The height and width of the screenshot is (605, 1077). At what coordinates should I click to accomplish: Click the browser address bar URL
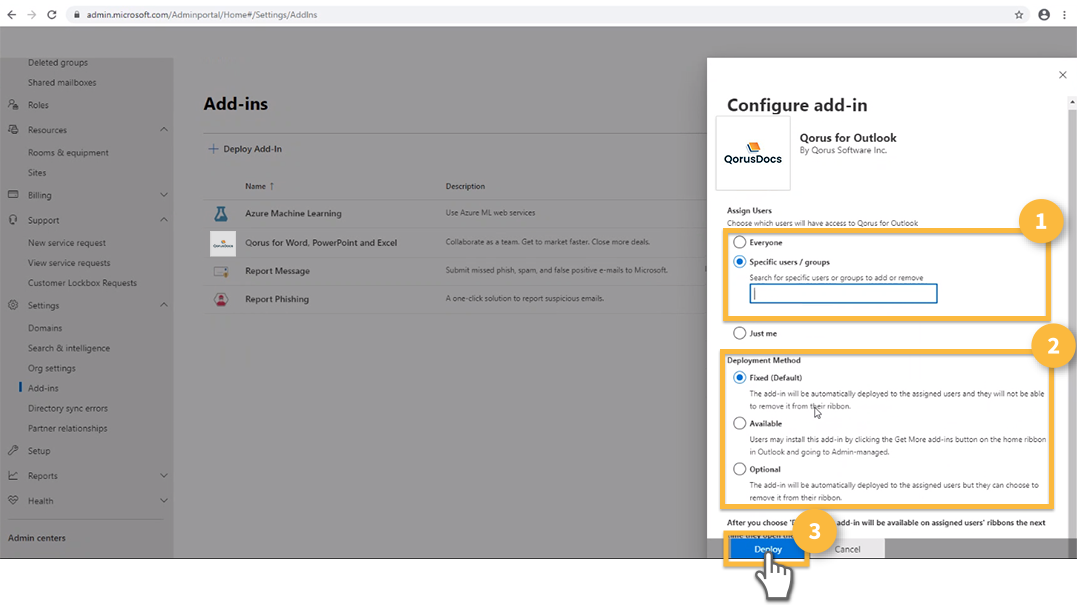(201, 14)
